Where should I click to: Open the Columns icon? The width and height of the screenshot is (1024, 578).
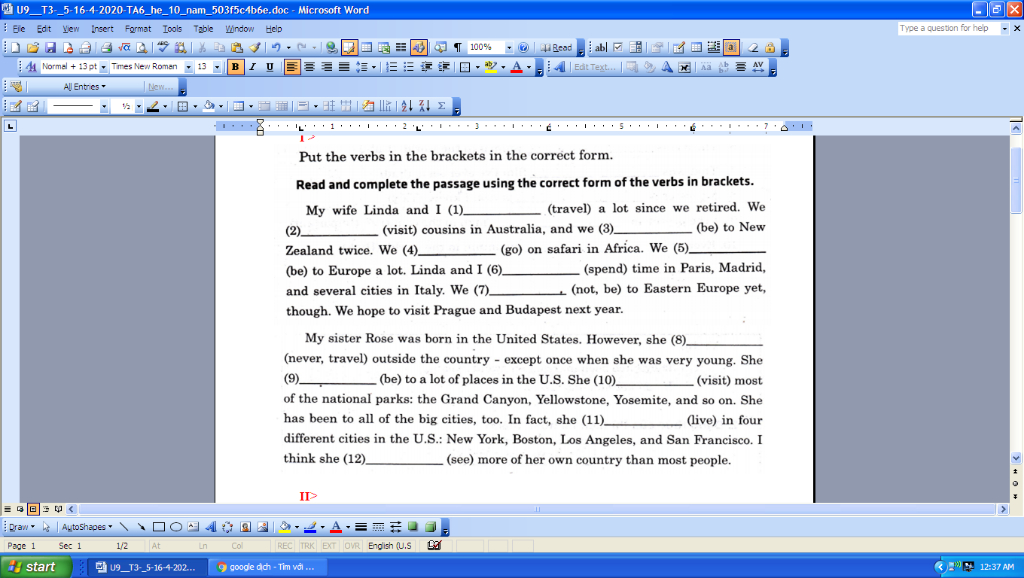(401, 48)
